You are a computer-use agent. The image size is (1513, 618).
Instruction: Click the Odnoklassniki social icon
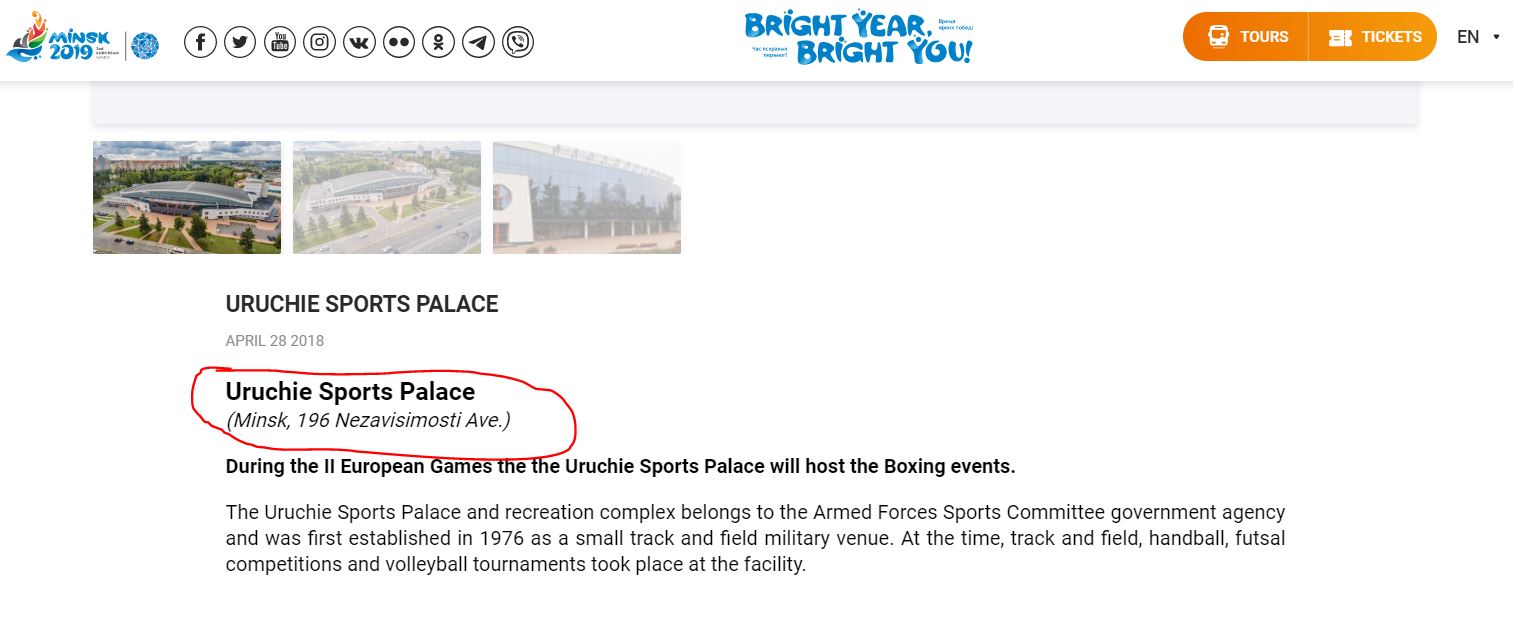438,42
